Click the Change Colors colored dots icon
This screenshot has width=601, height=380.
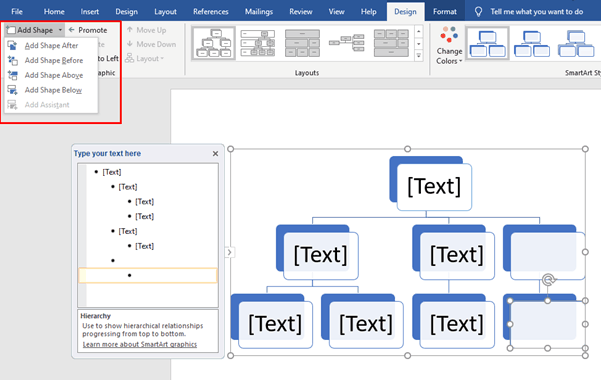coord(449,35)
